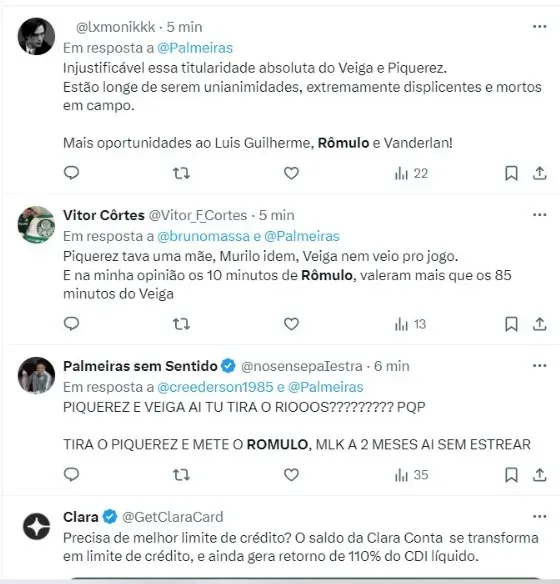560x584 pixels.
Task: Reply to Vitor Côrtes tweet
Action: pos(71,324)
